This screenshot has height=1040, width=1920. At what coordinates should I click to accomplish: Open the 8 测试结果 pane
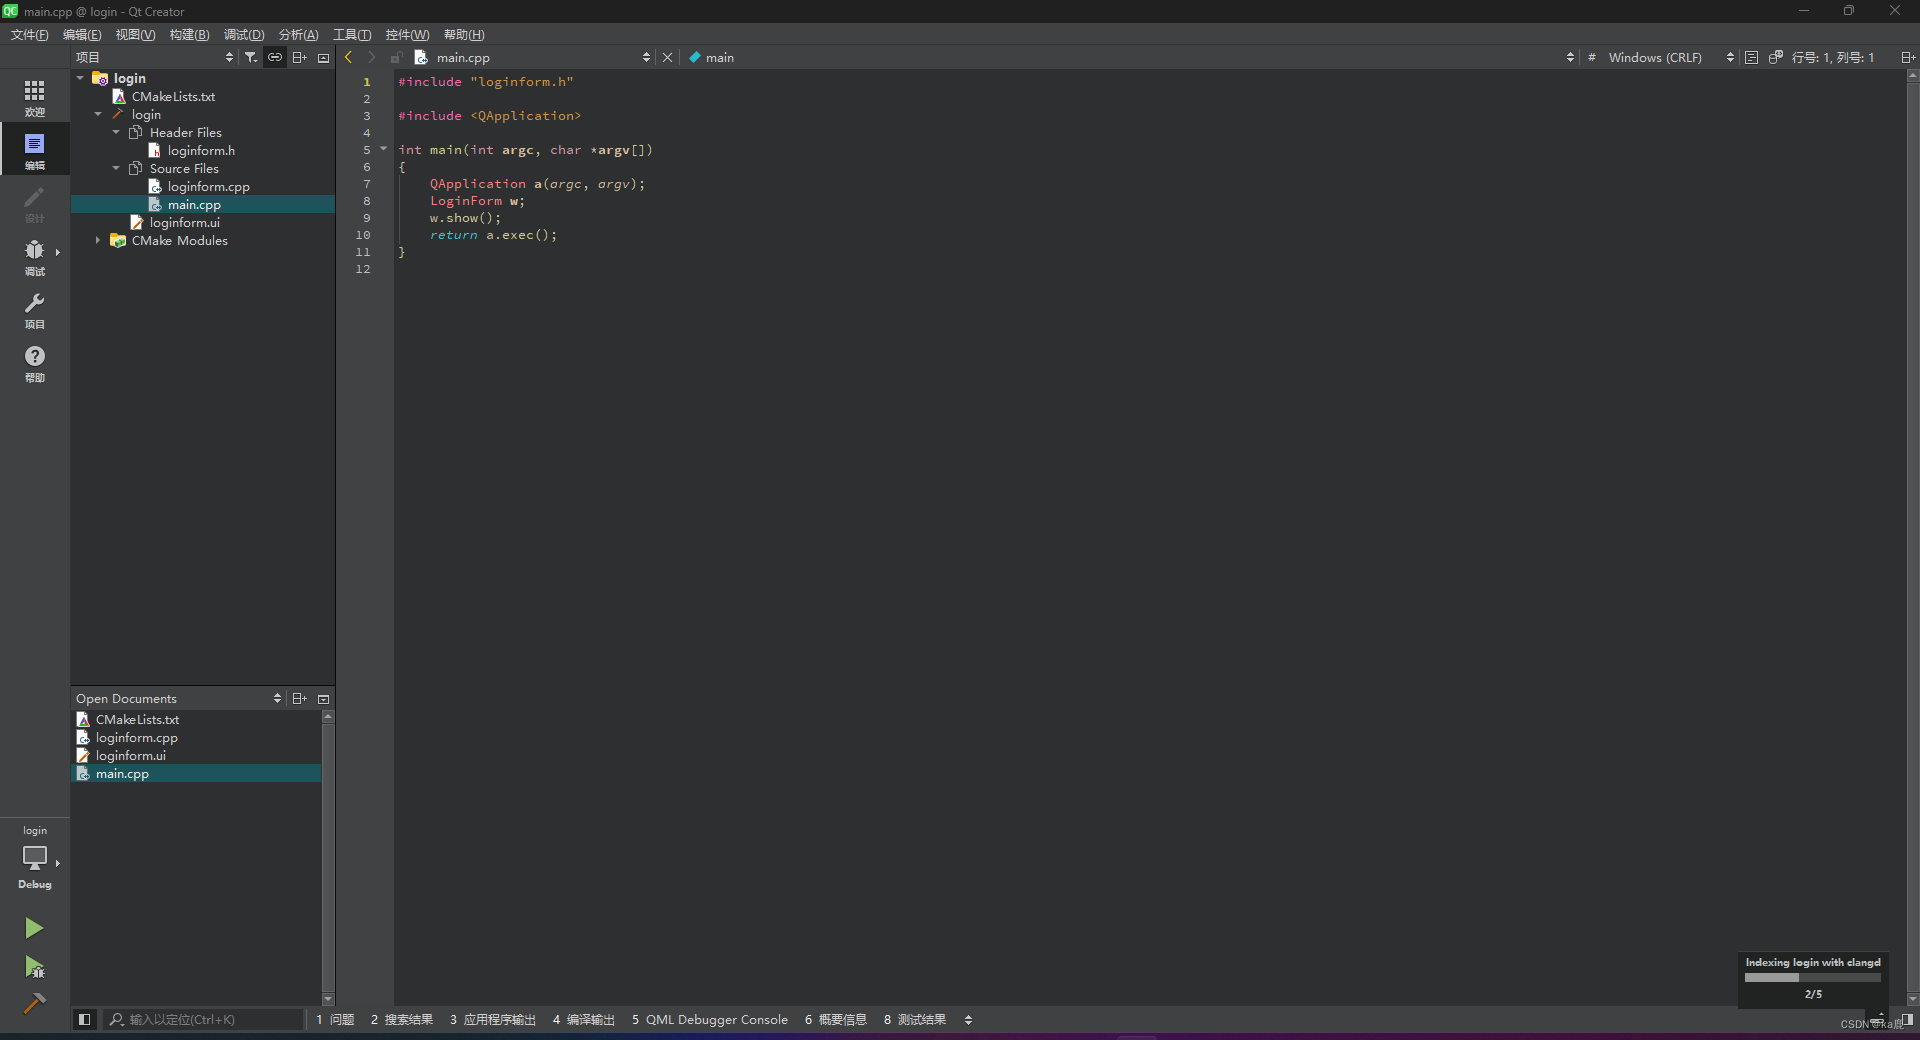pyautogui.click(x=915, y=1019)
